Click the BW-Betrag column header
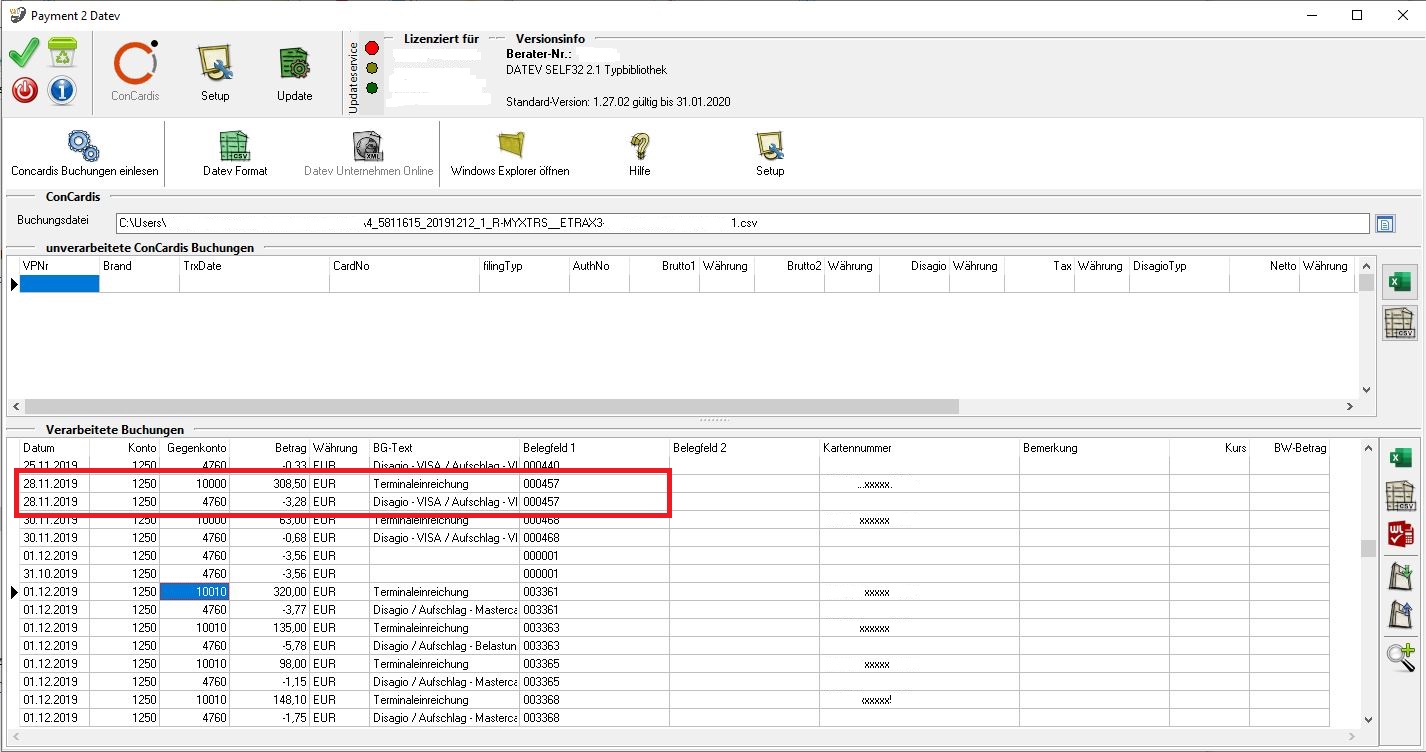 (1290, 448)
